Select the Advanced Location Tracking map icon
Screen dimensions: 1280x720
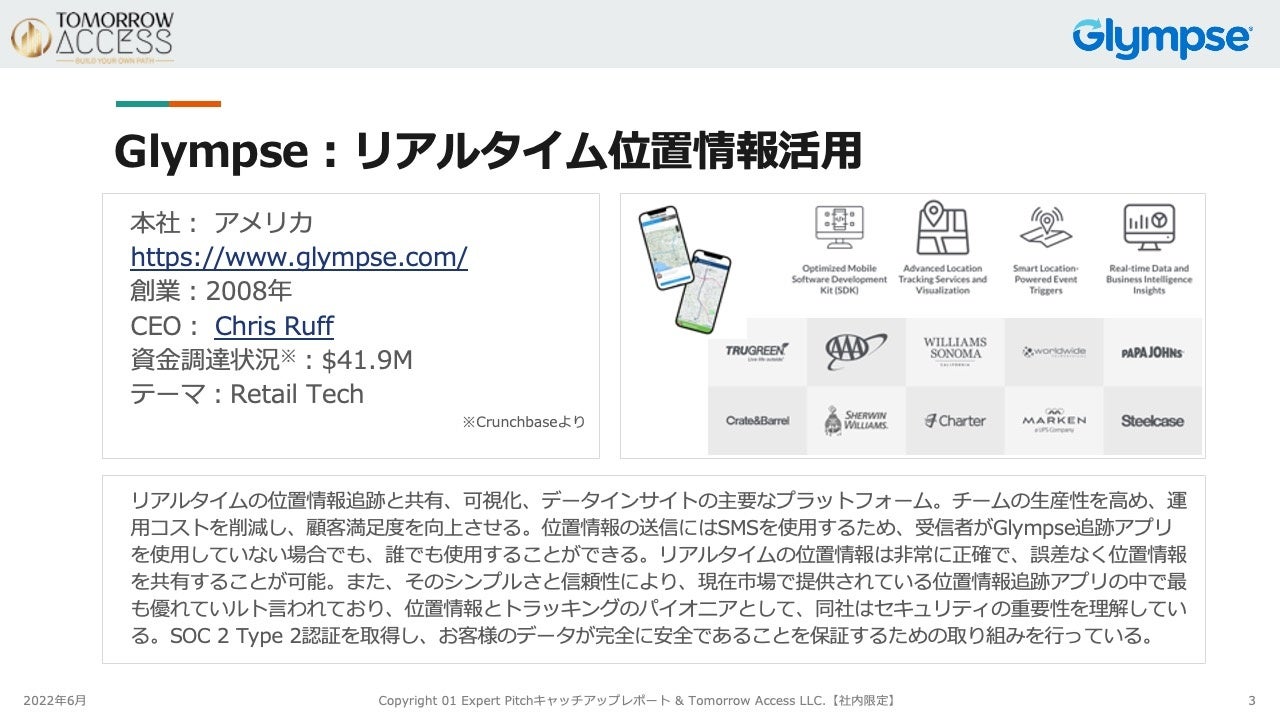pyautogui.click(x=942, y=227)
